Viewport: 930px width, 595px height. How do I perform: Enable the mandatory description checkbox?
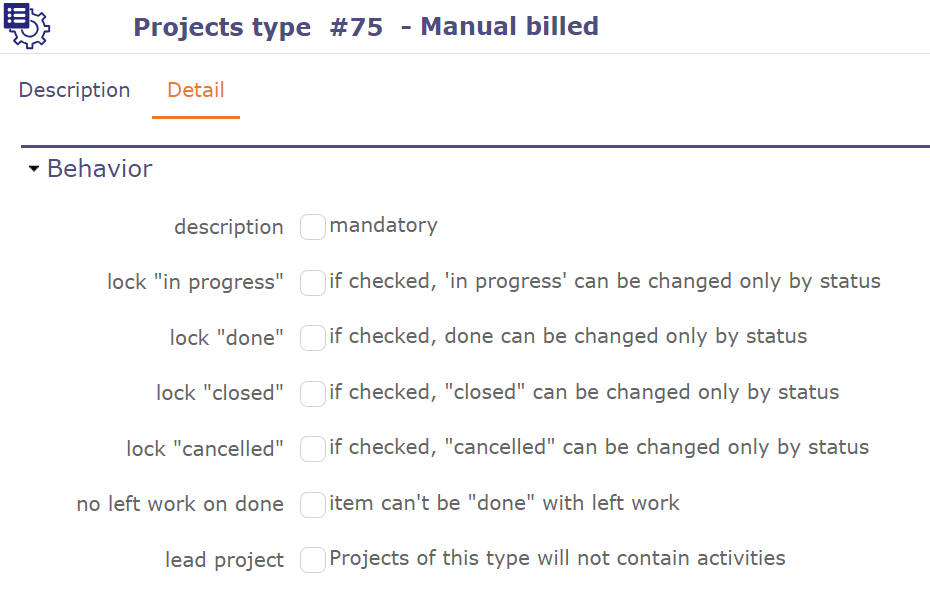pos(312,227)
